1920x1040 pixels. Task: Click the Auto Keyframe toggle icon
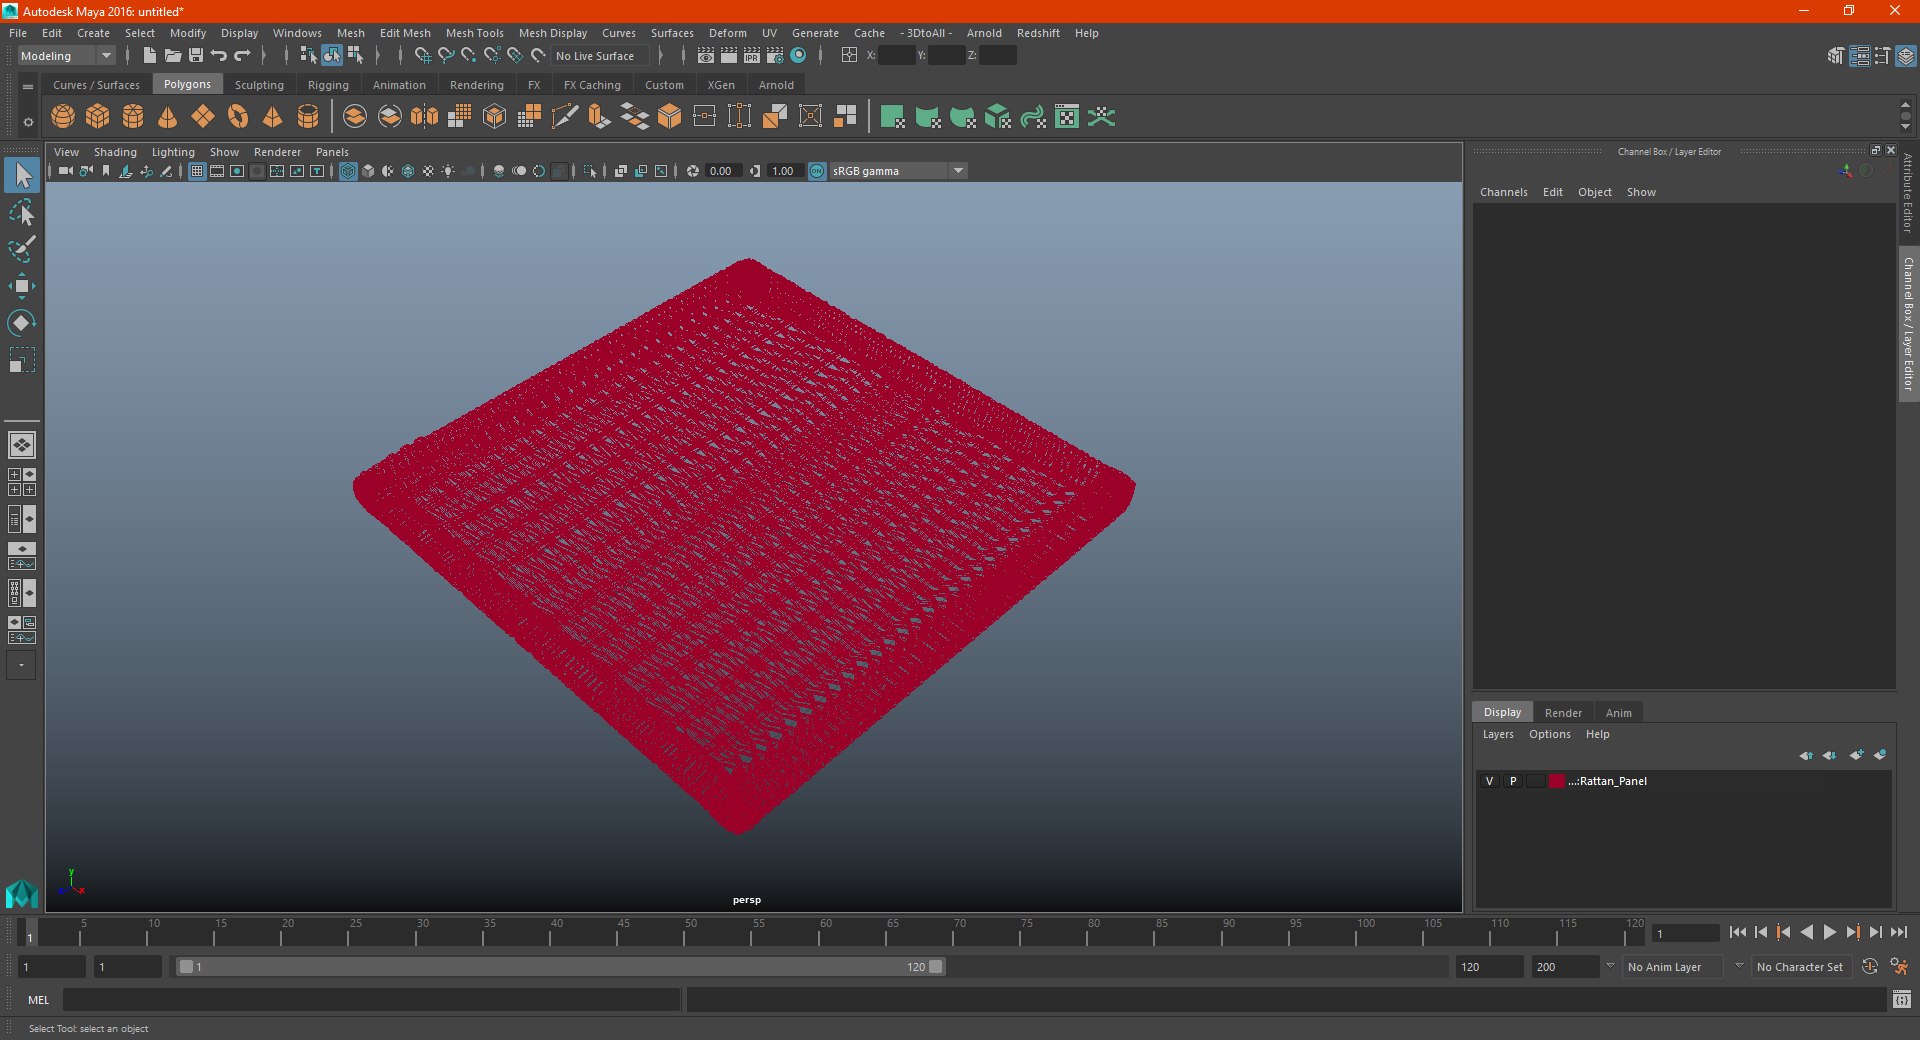click(1869, 967)
